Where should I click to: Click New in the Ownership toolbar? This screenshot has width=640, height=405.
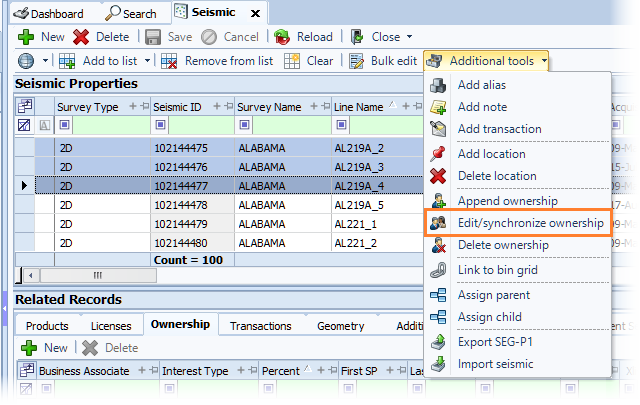coord(44,348)
